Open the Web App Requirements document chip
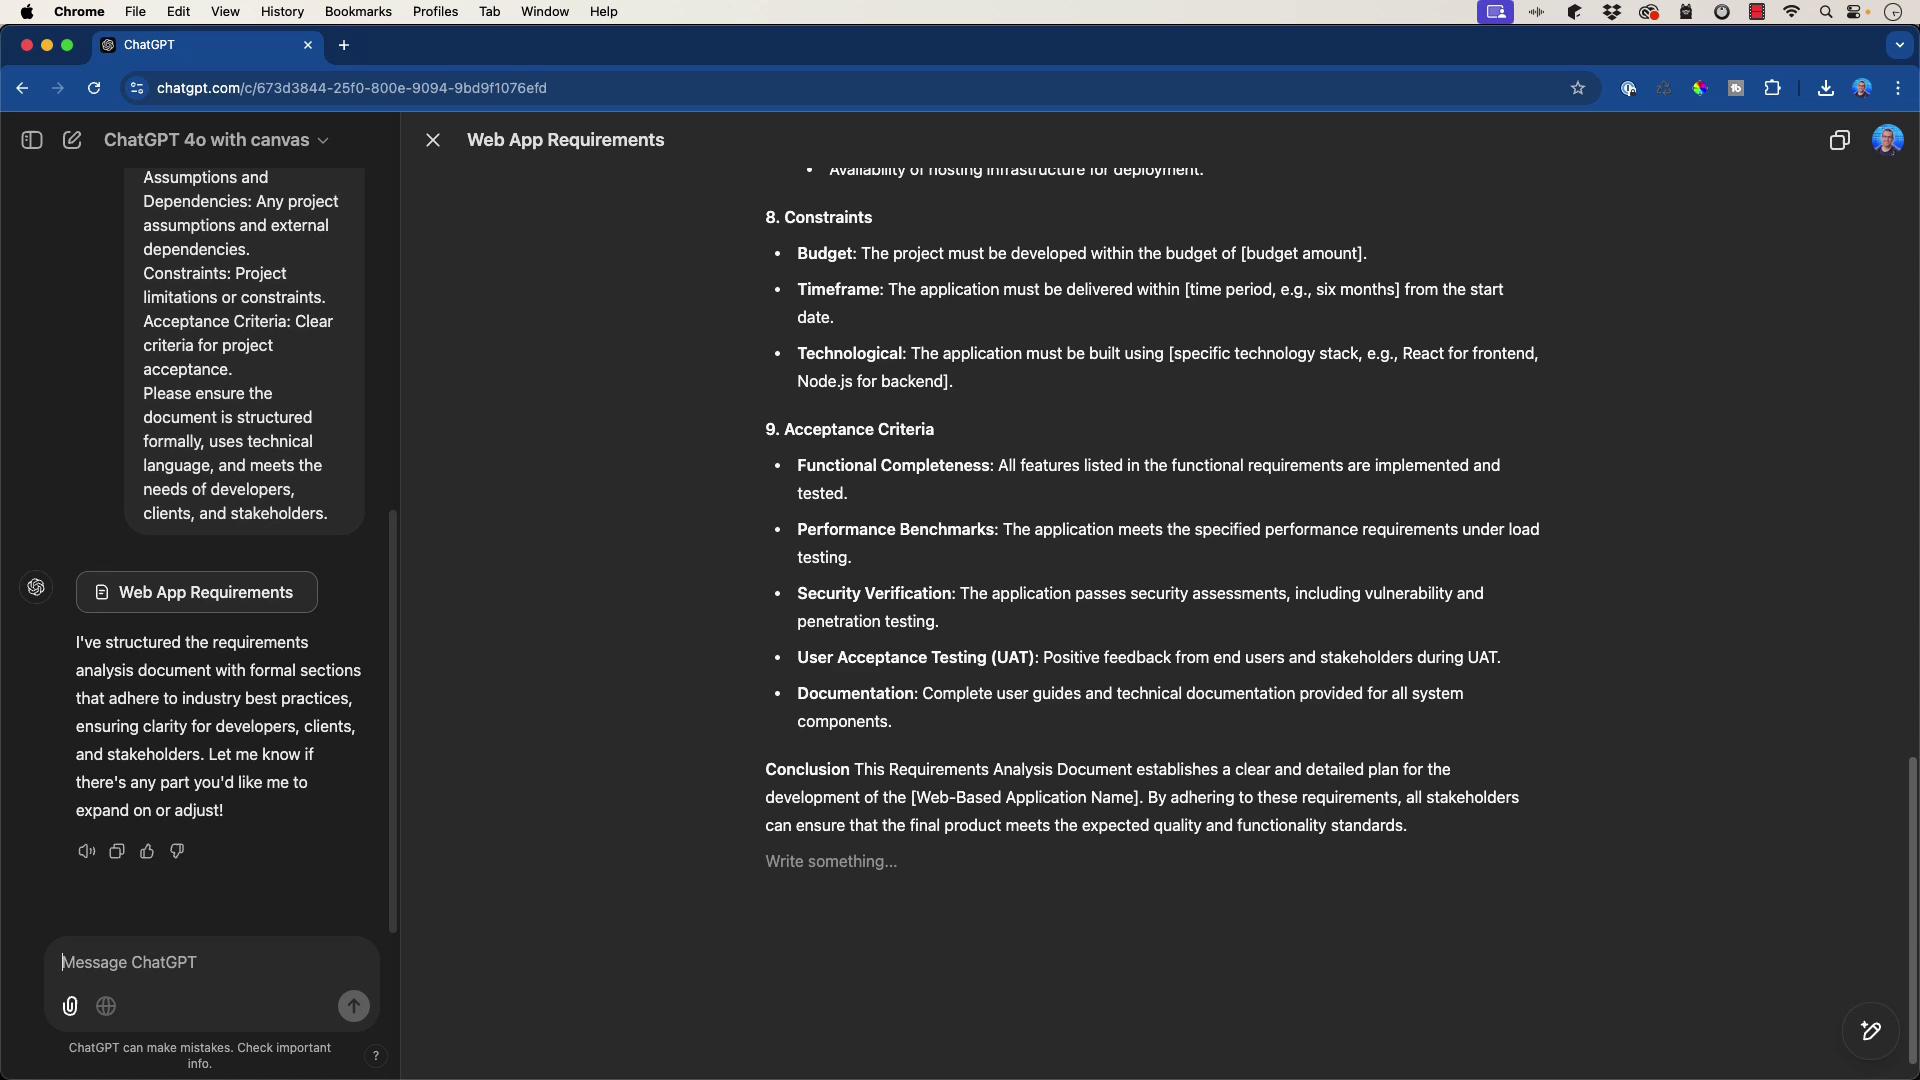 [197, 593]
